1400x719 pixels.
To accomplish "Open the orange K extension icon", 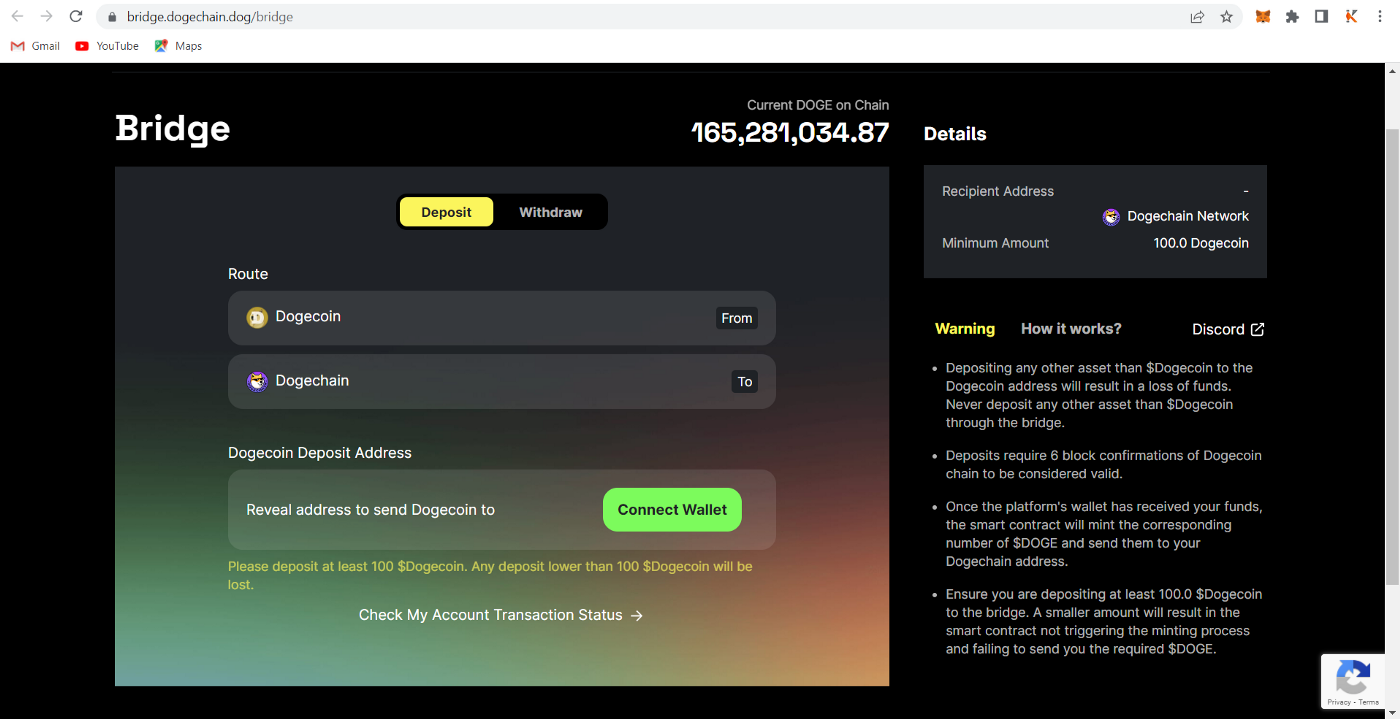I will click(1351, 17).
